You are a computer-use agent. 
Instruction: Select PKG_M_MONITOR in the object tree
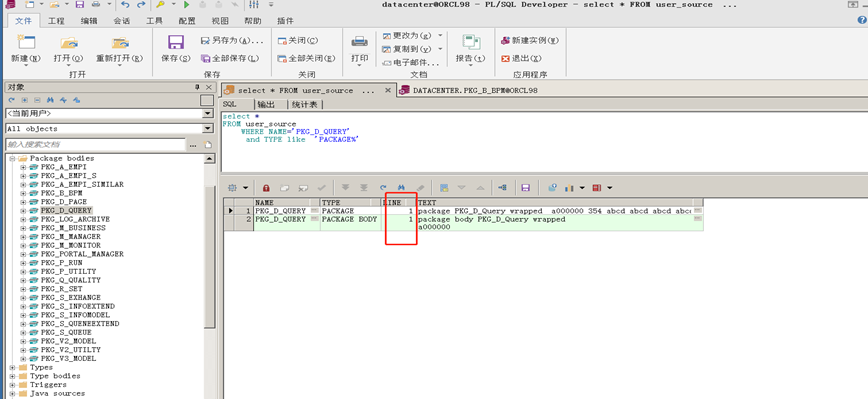click(x=70, y=245)
